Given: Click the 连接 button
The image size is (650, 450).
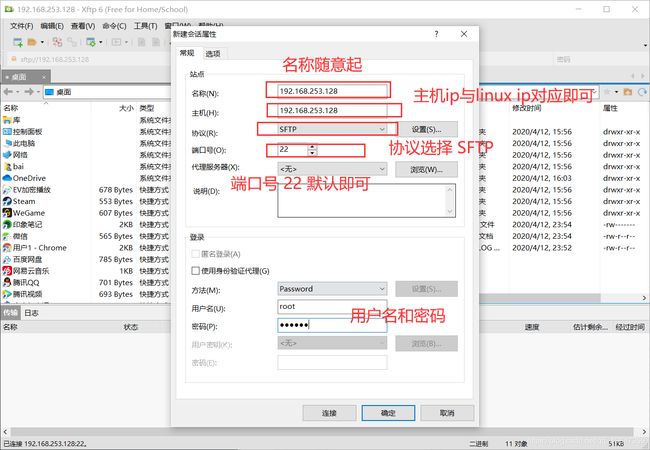Looking at the screenshot, I should pyautogui.click(x=329, y=413).
